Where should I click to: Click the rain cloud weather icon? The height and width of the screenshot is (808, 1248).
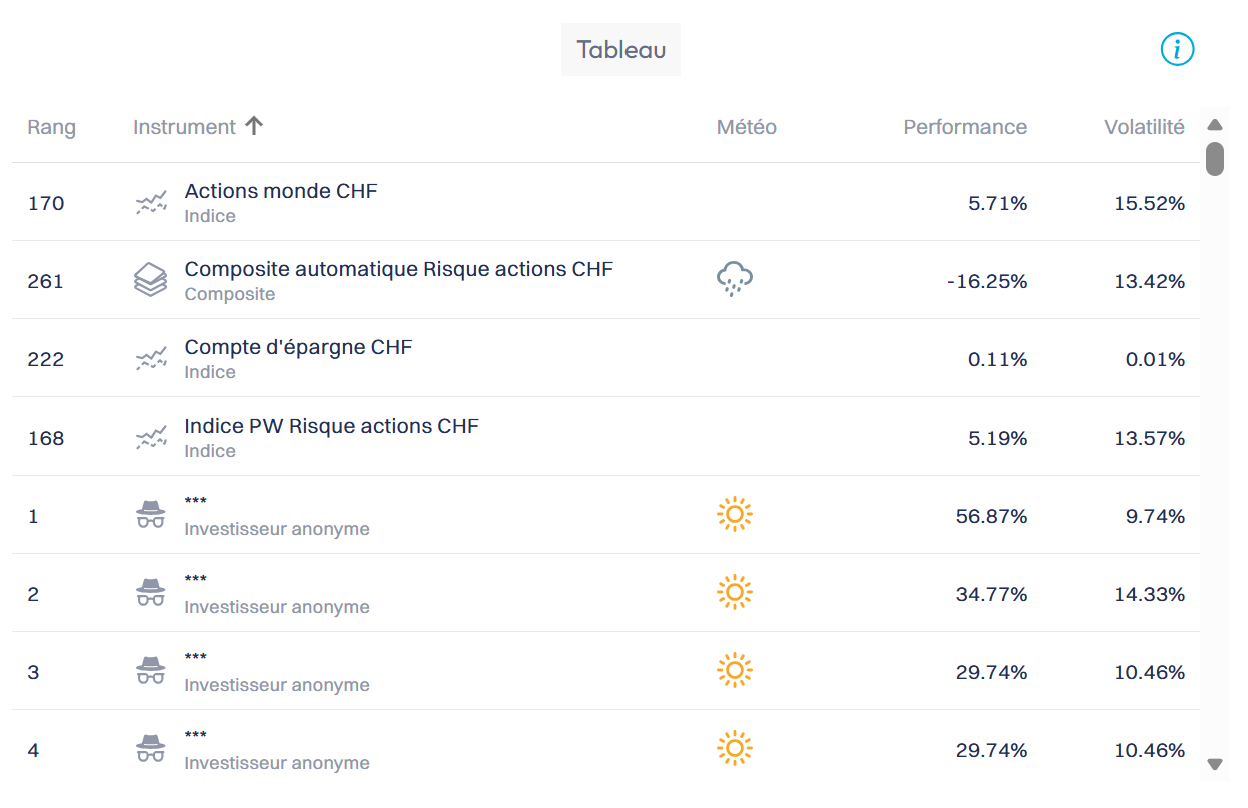tap(734, 279)
